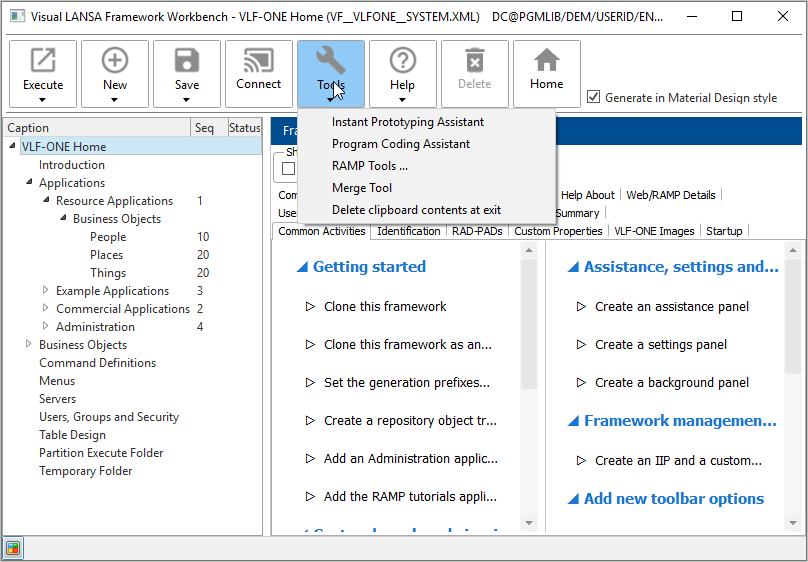
Task: Collapse Add new toolbar options section
Action: tap(573, 499)
